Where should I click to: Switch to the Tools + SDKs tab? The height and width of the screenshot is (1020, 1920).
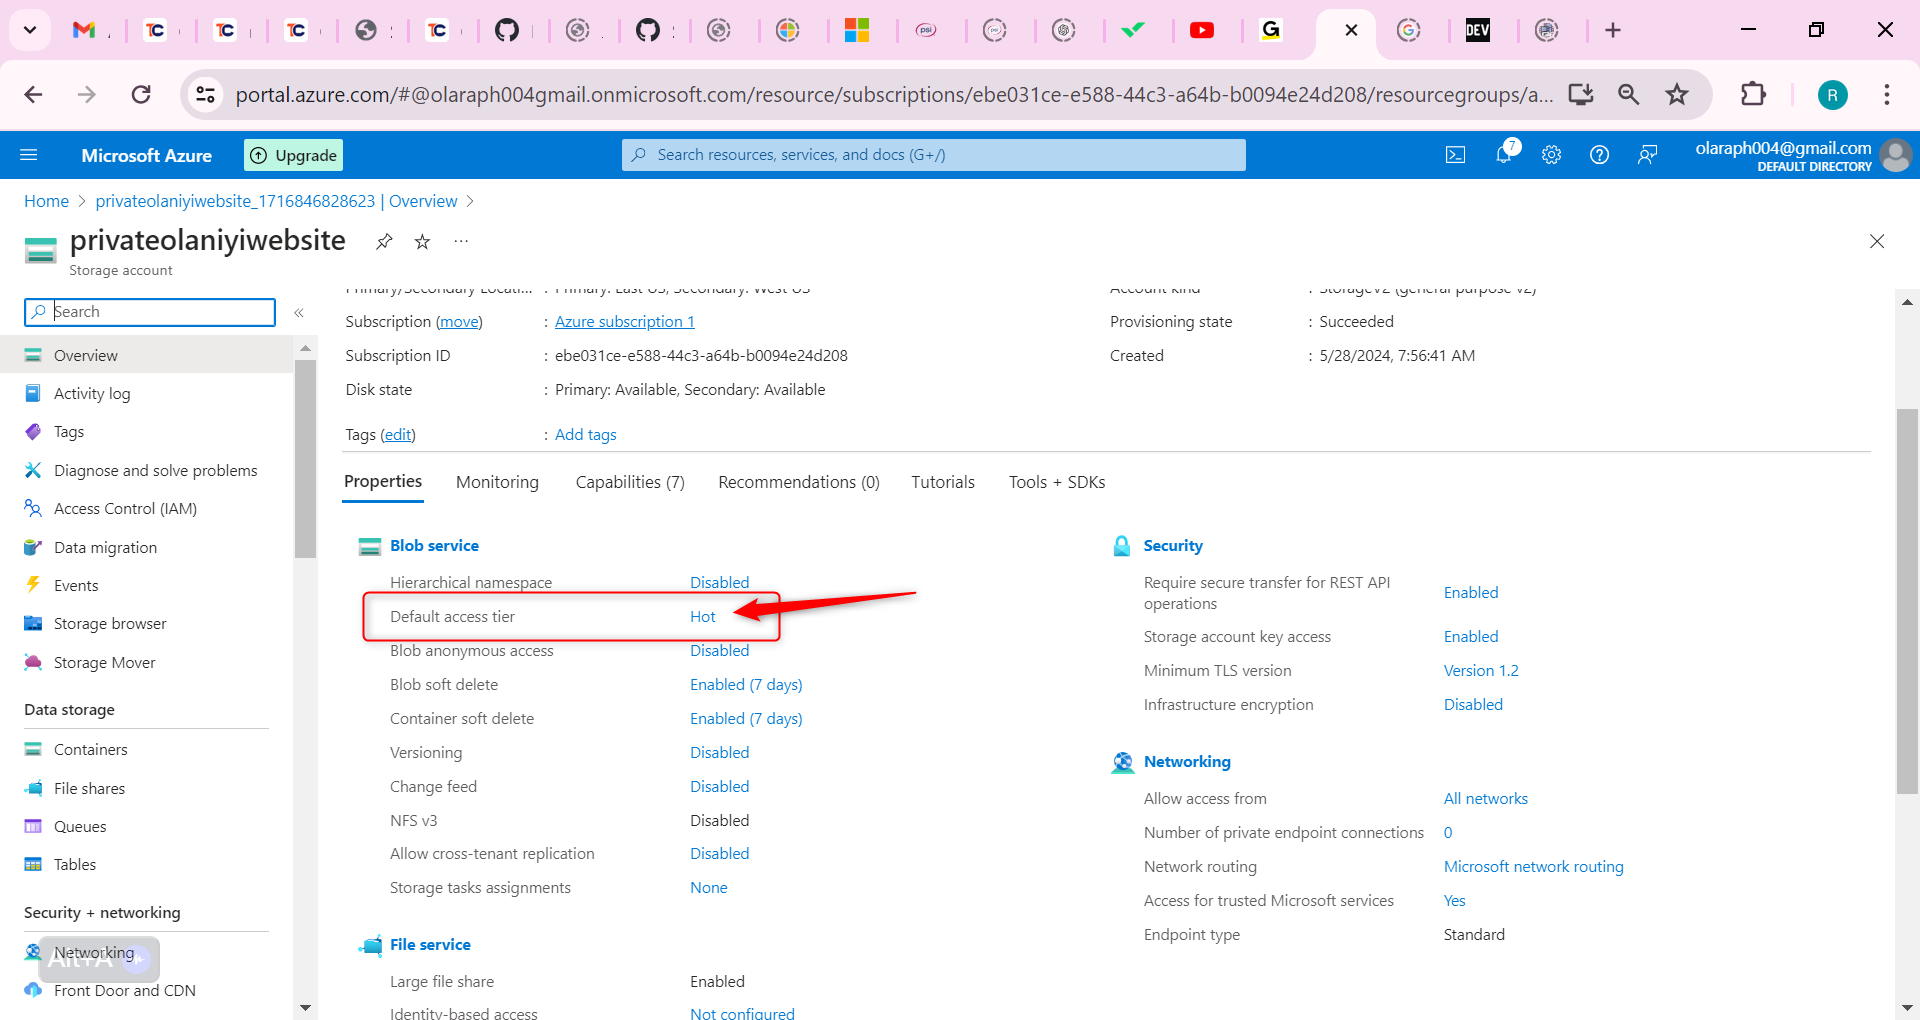[1057, 482]
